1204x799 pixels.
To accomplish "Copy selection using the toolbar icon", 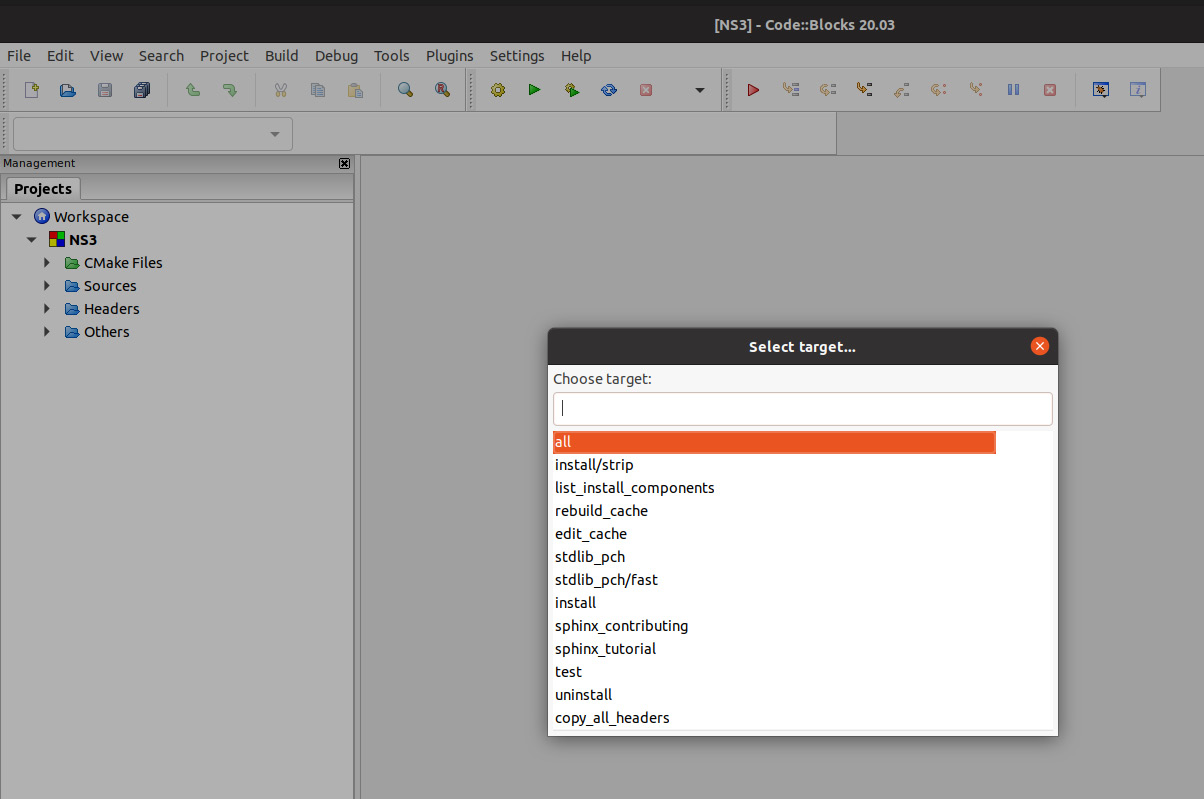I will pos(318,90).
